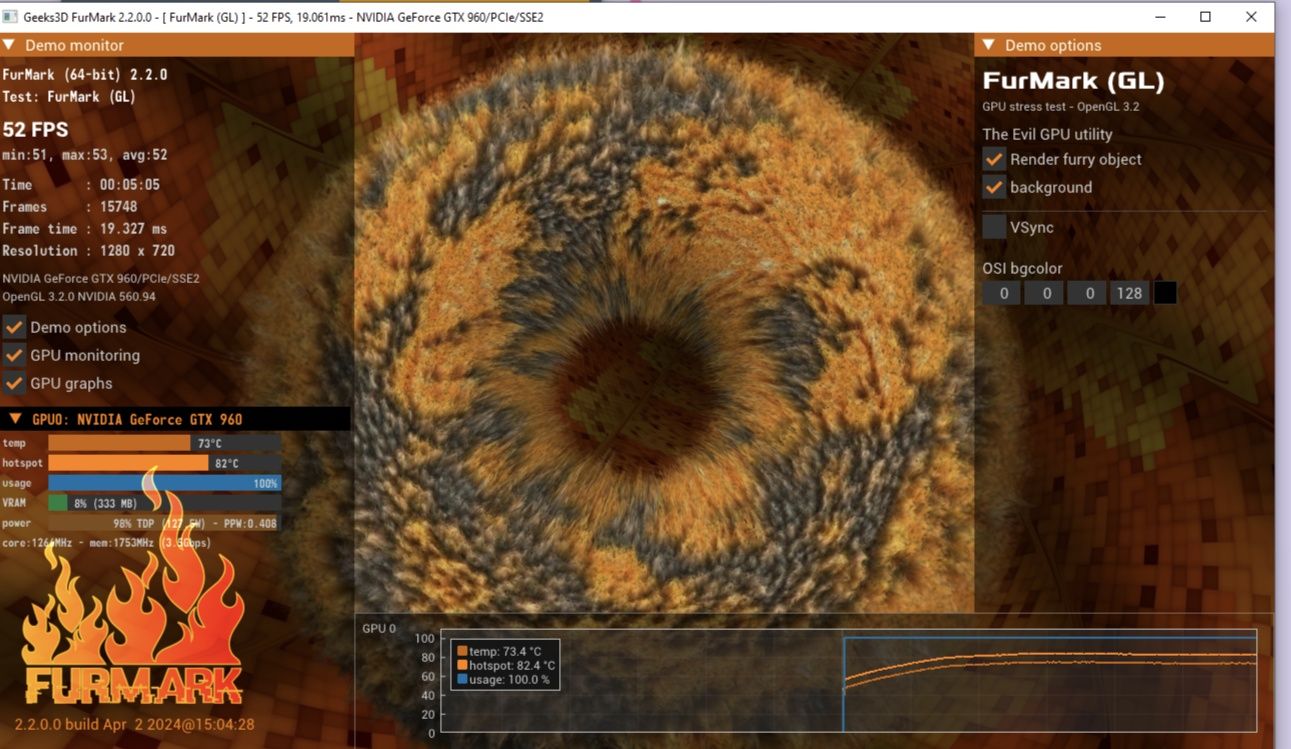Enable the VSync checkbox
This screenshot has width=1291, height=749.
[x=994, y=227]
